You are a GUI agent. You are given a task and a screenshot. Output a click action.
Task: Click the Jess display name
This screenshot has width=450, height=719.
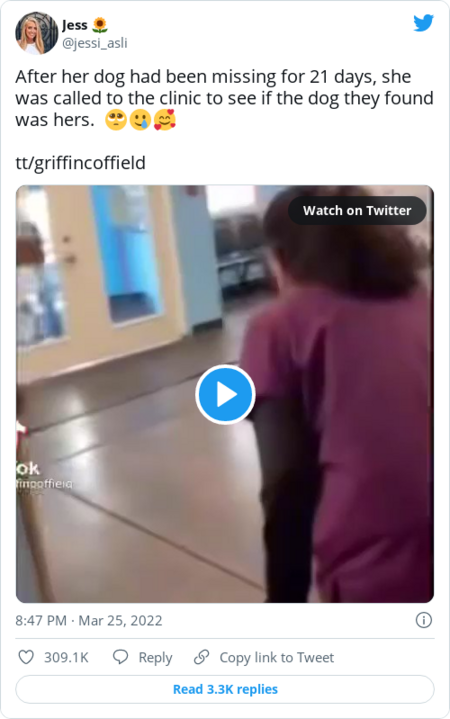click(75, 25)
